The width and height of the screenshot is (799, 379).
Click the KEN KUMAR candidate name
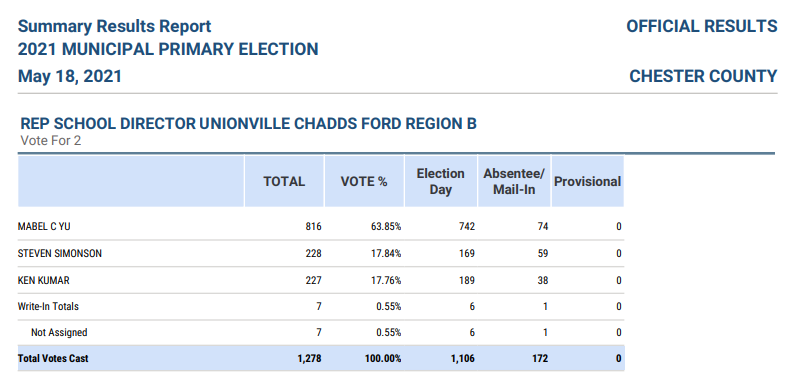[x=43, y=280]
